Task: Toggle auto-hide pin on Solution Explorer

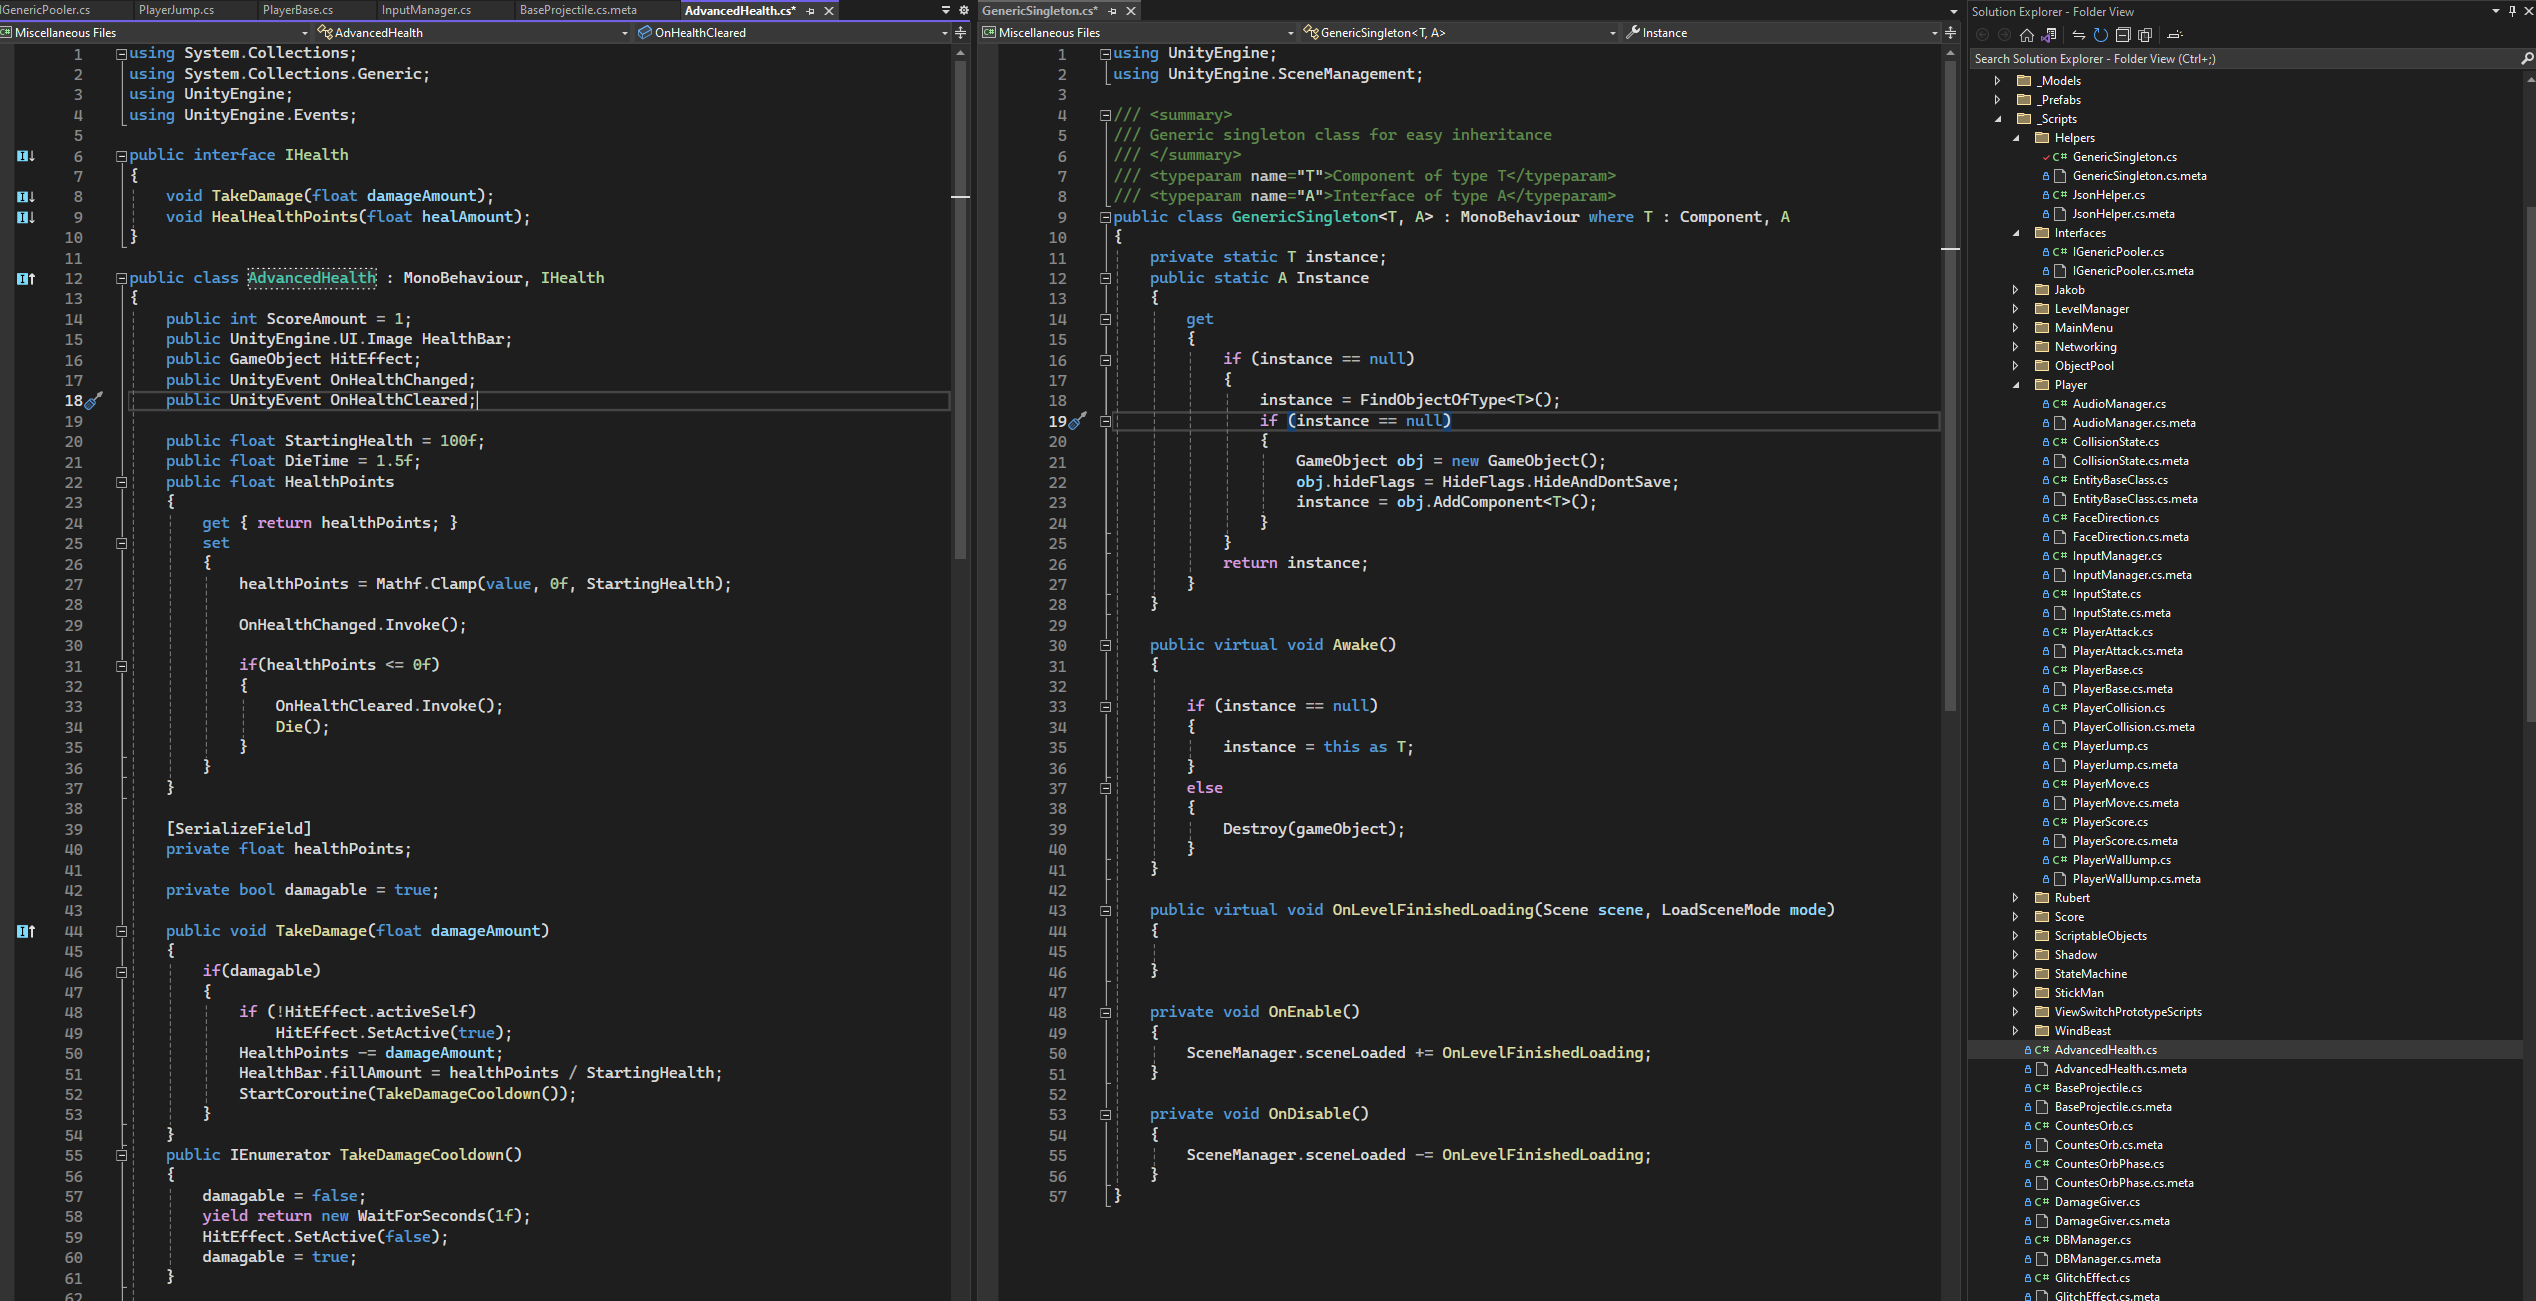Action: [2512, 11]
